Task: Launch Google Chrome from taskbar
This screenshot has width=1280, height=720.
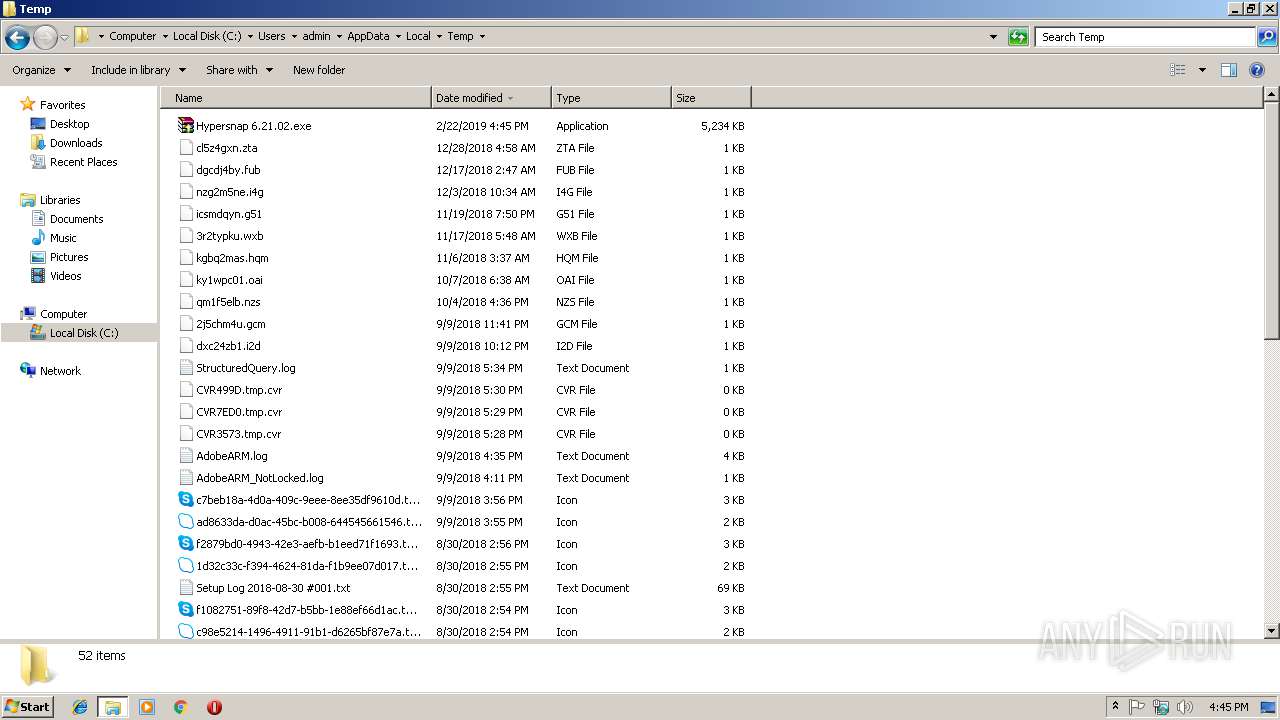Action: click(x=180, y=707)
